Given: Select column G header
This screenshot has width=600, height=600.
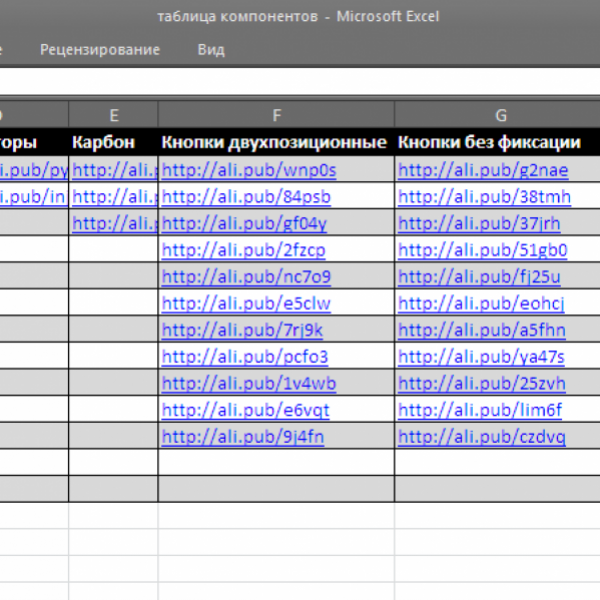Looking at the screenshot, I should [x=500, y=114].
